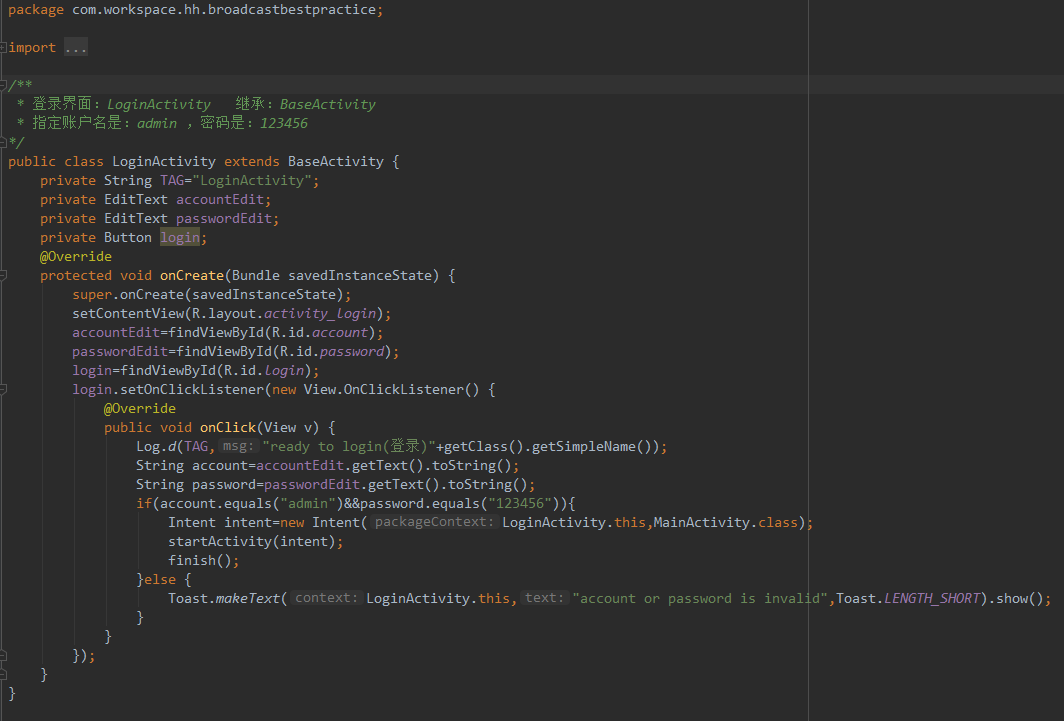Expand the folded import statements marker
Image resolution: width=1064 pixels, height=721 pixels.
pos(3,47)
